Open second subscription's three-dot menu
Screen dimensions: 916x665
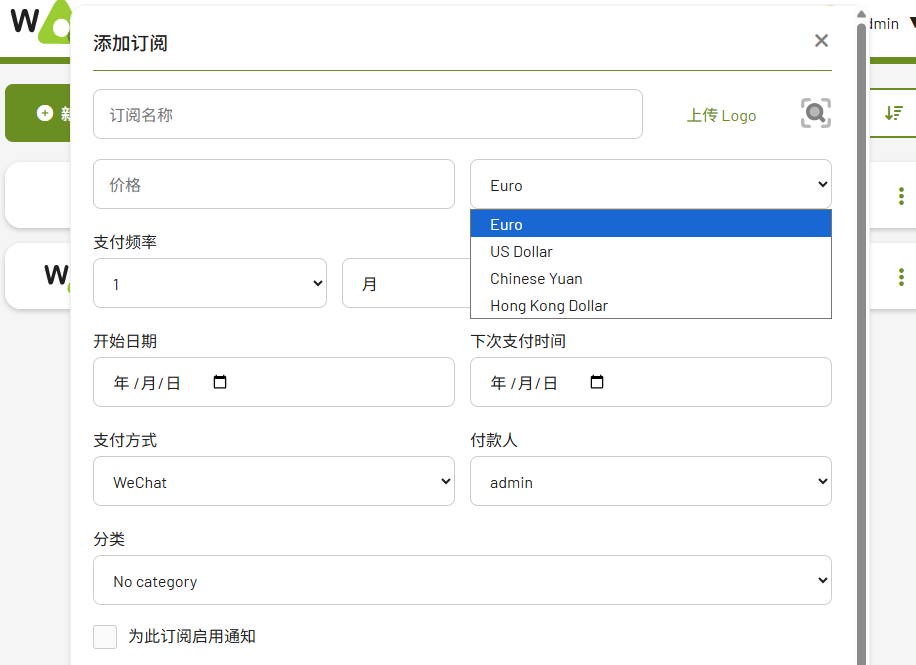(x=901, y=276)
